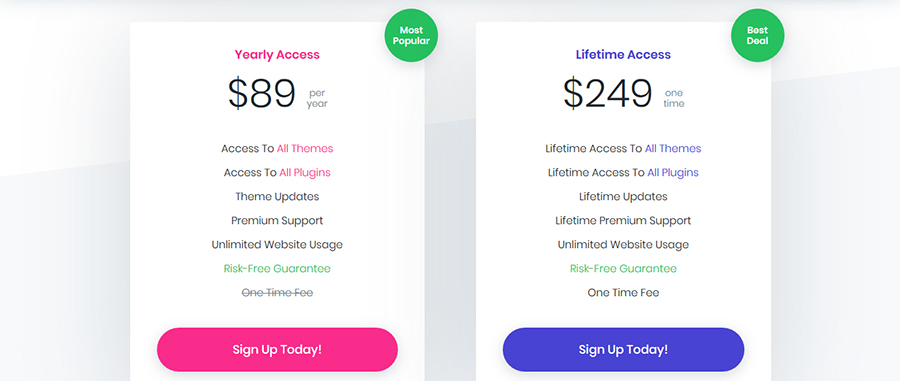The width and height of the screenshot is (900, 381).
Task: Click the $89 price
Action: click(262, 94)
